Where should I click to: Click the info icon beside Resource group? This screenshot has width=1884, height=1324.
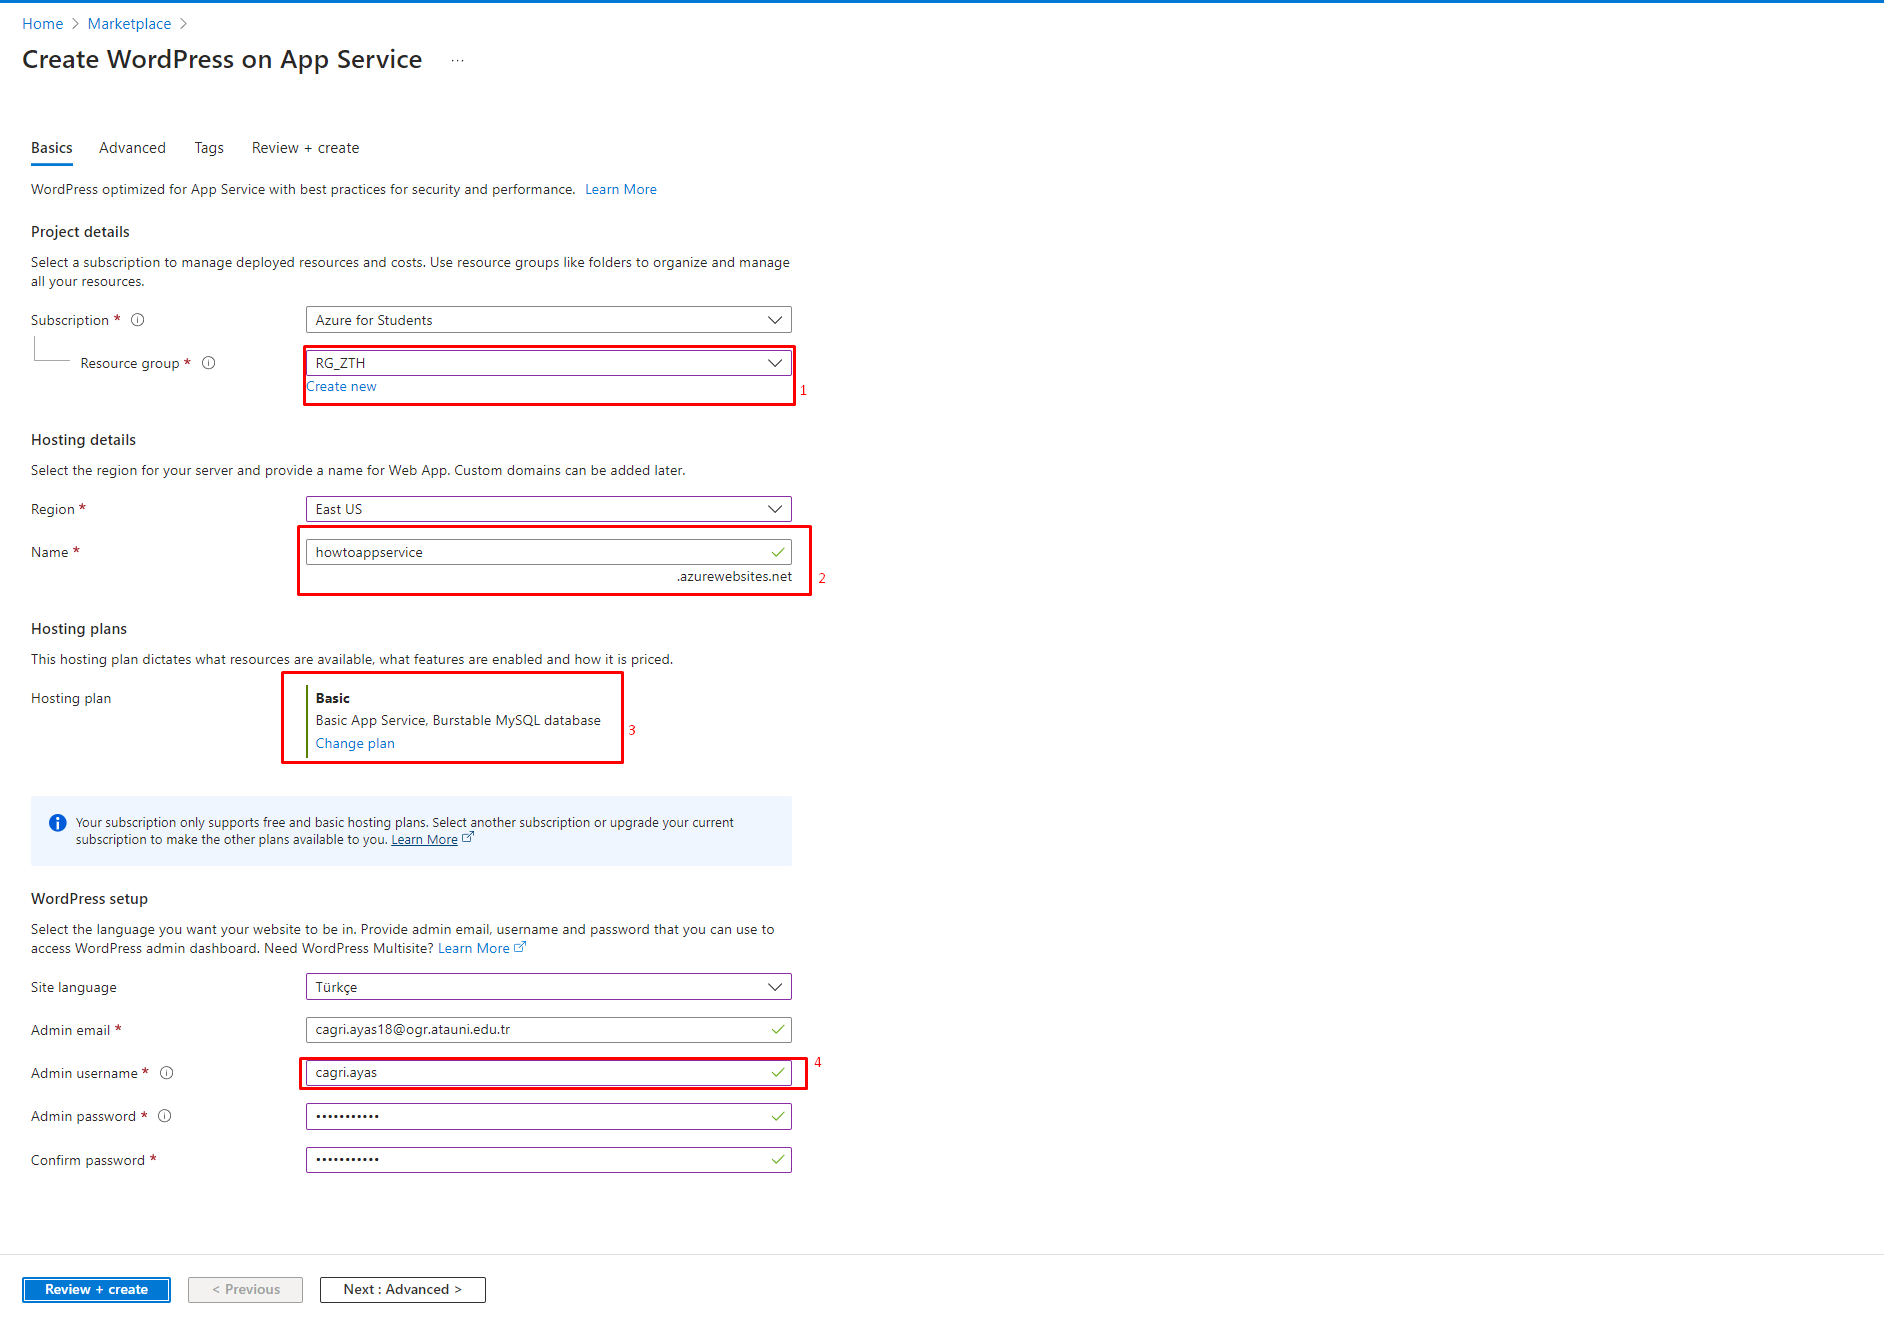pyautogui.click(x=209, y=363)
